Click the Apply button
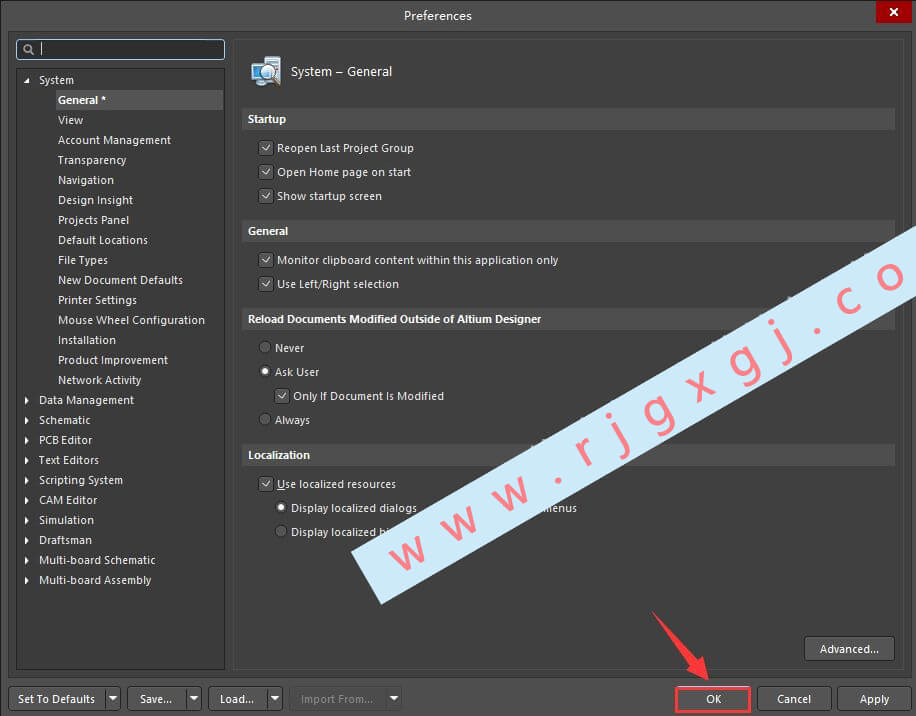Image resolution: width=916 pixels, height=716 pixels. click(874, 699)
